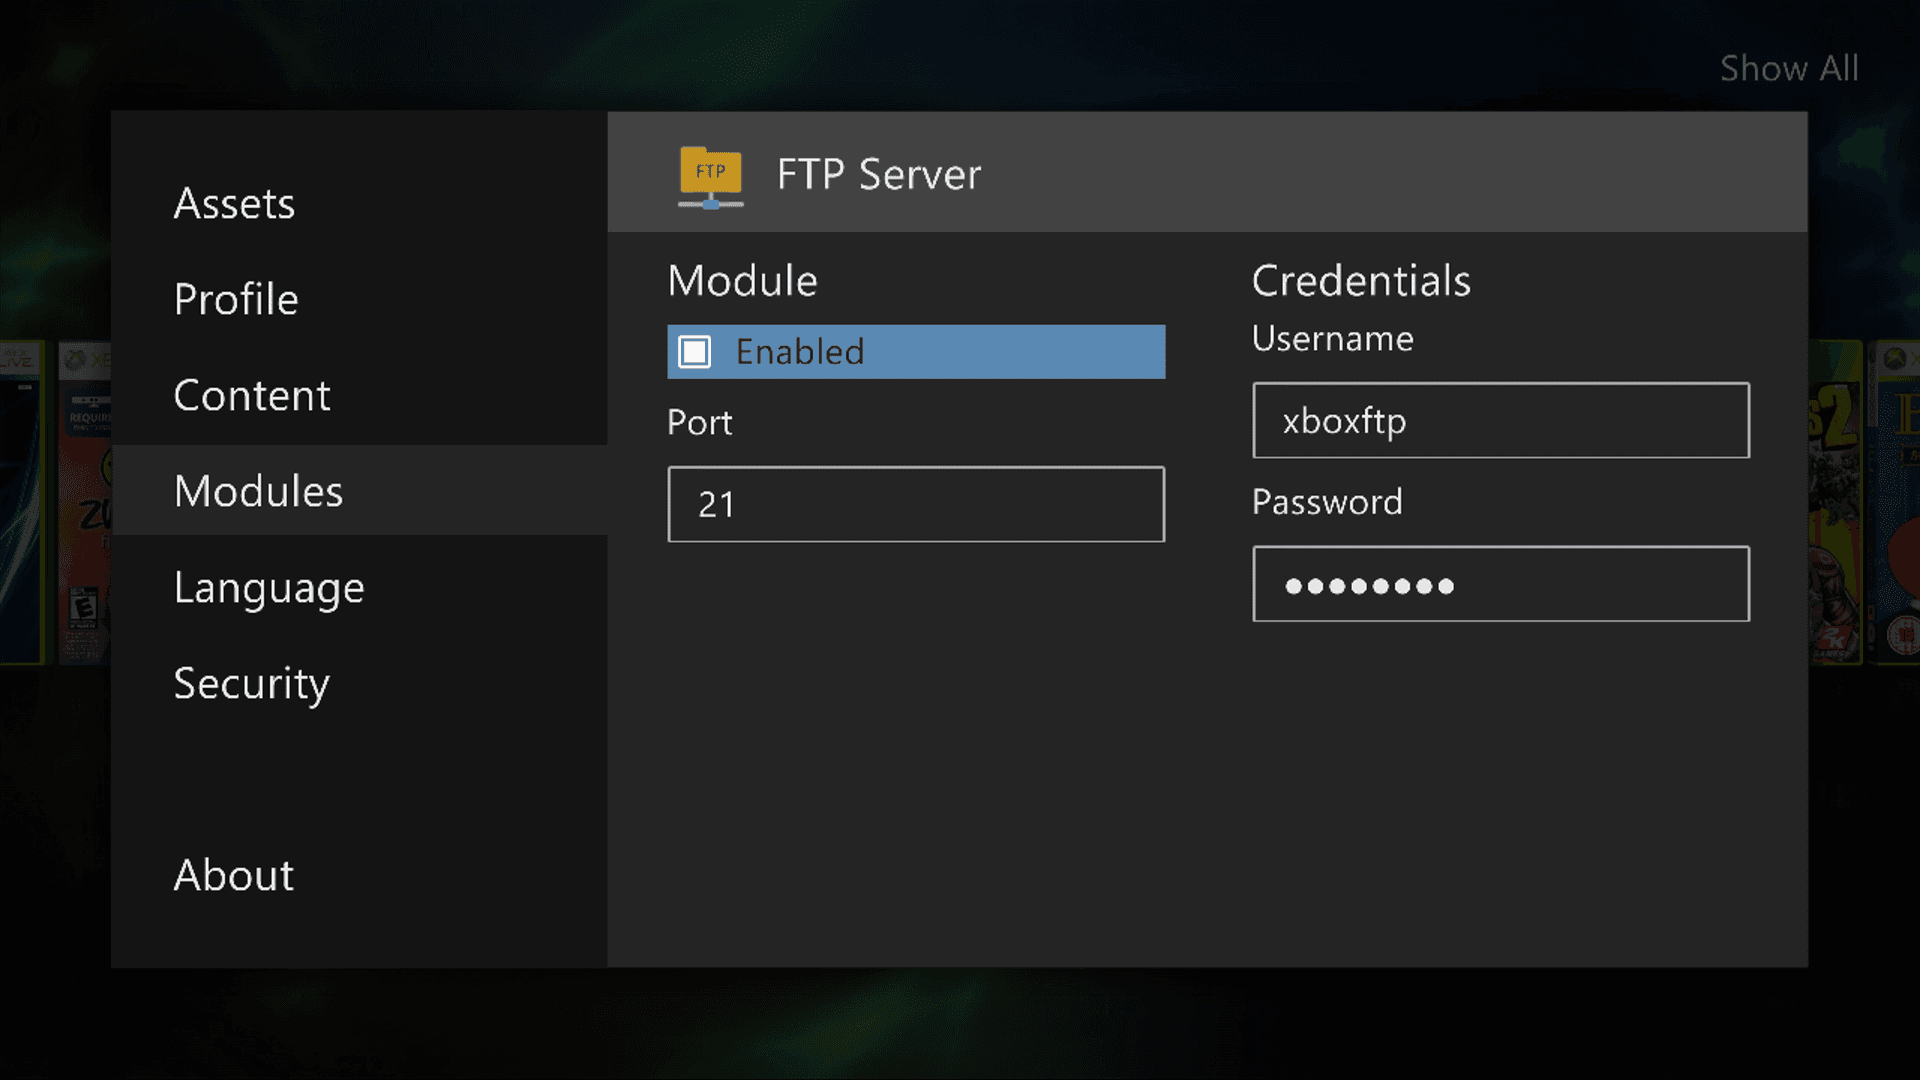Enable the FTP Server module
Screen dimensions: 1920x1080
tap(694, 352)
